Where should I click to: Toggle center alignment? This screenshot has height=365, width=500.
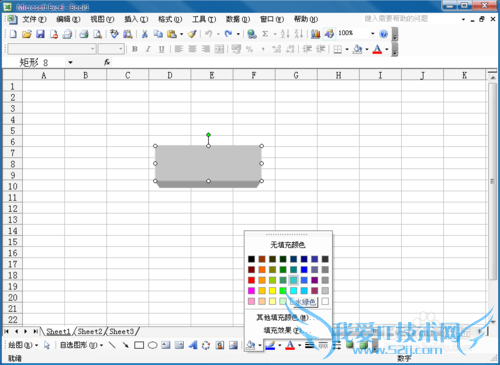192,49
